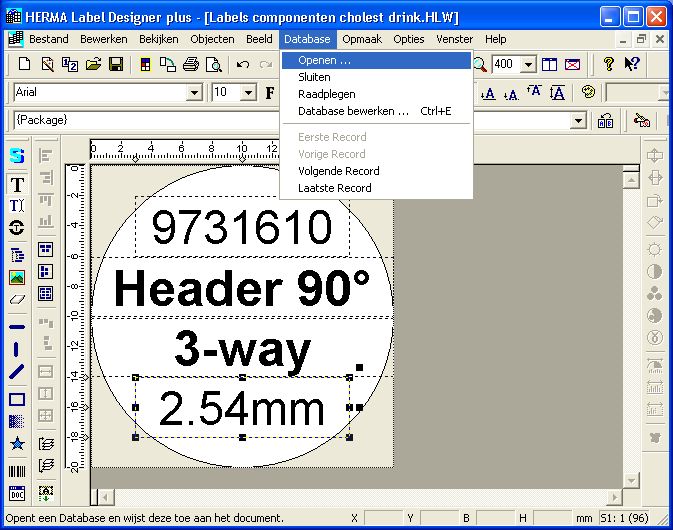Image resolution: width=673 pixels, height=530 pixels.
Task: Open the Bestand menu
Action: (x=48, y=39)
